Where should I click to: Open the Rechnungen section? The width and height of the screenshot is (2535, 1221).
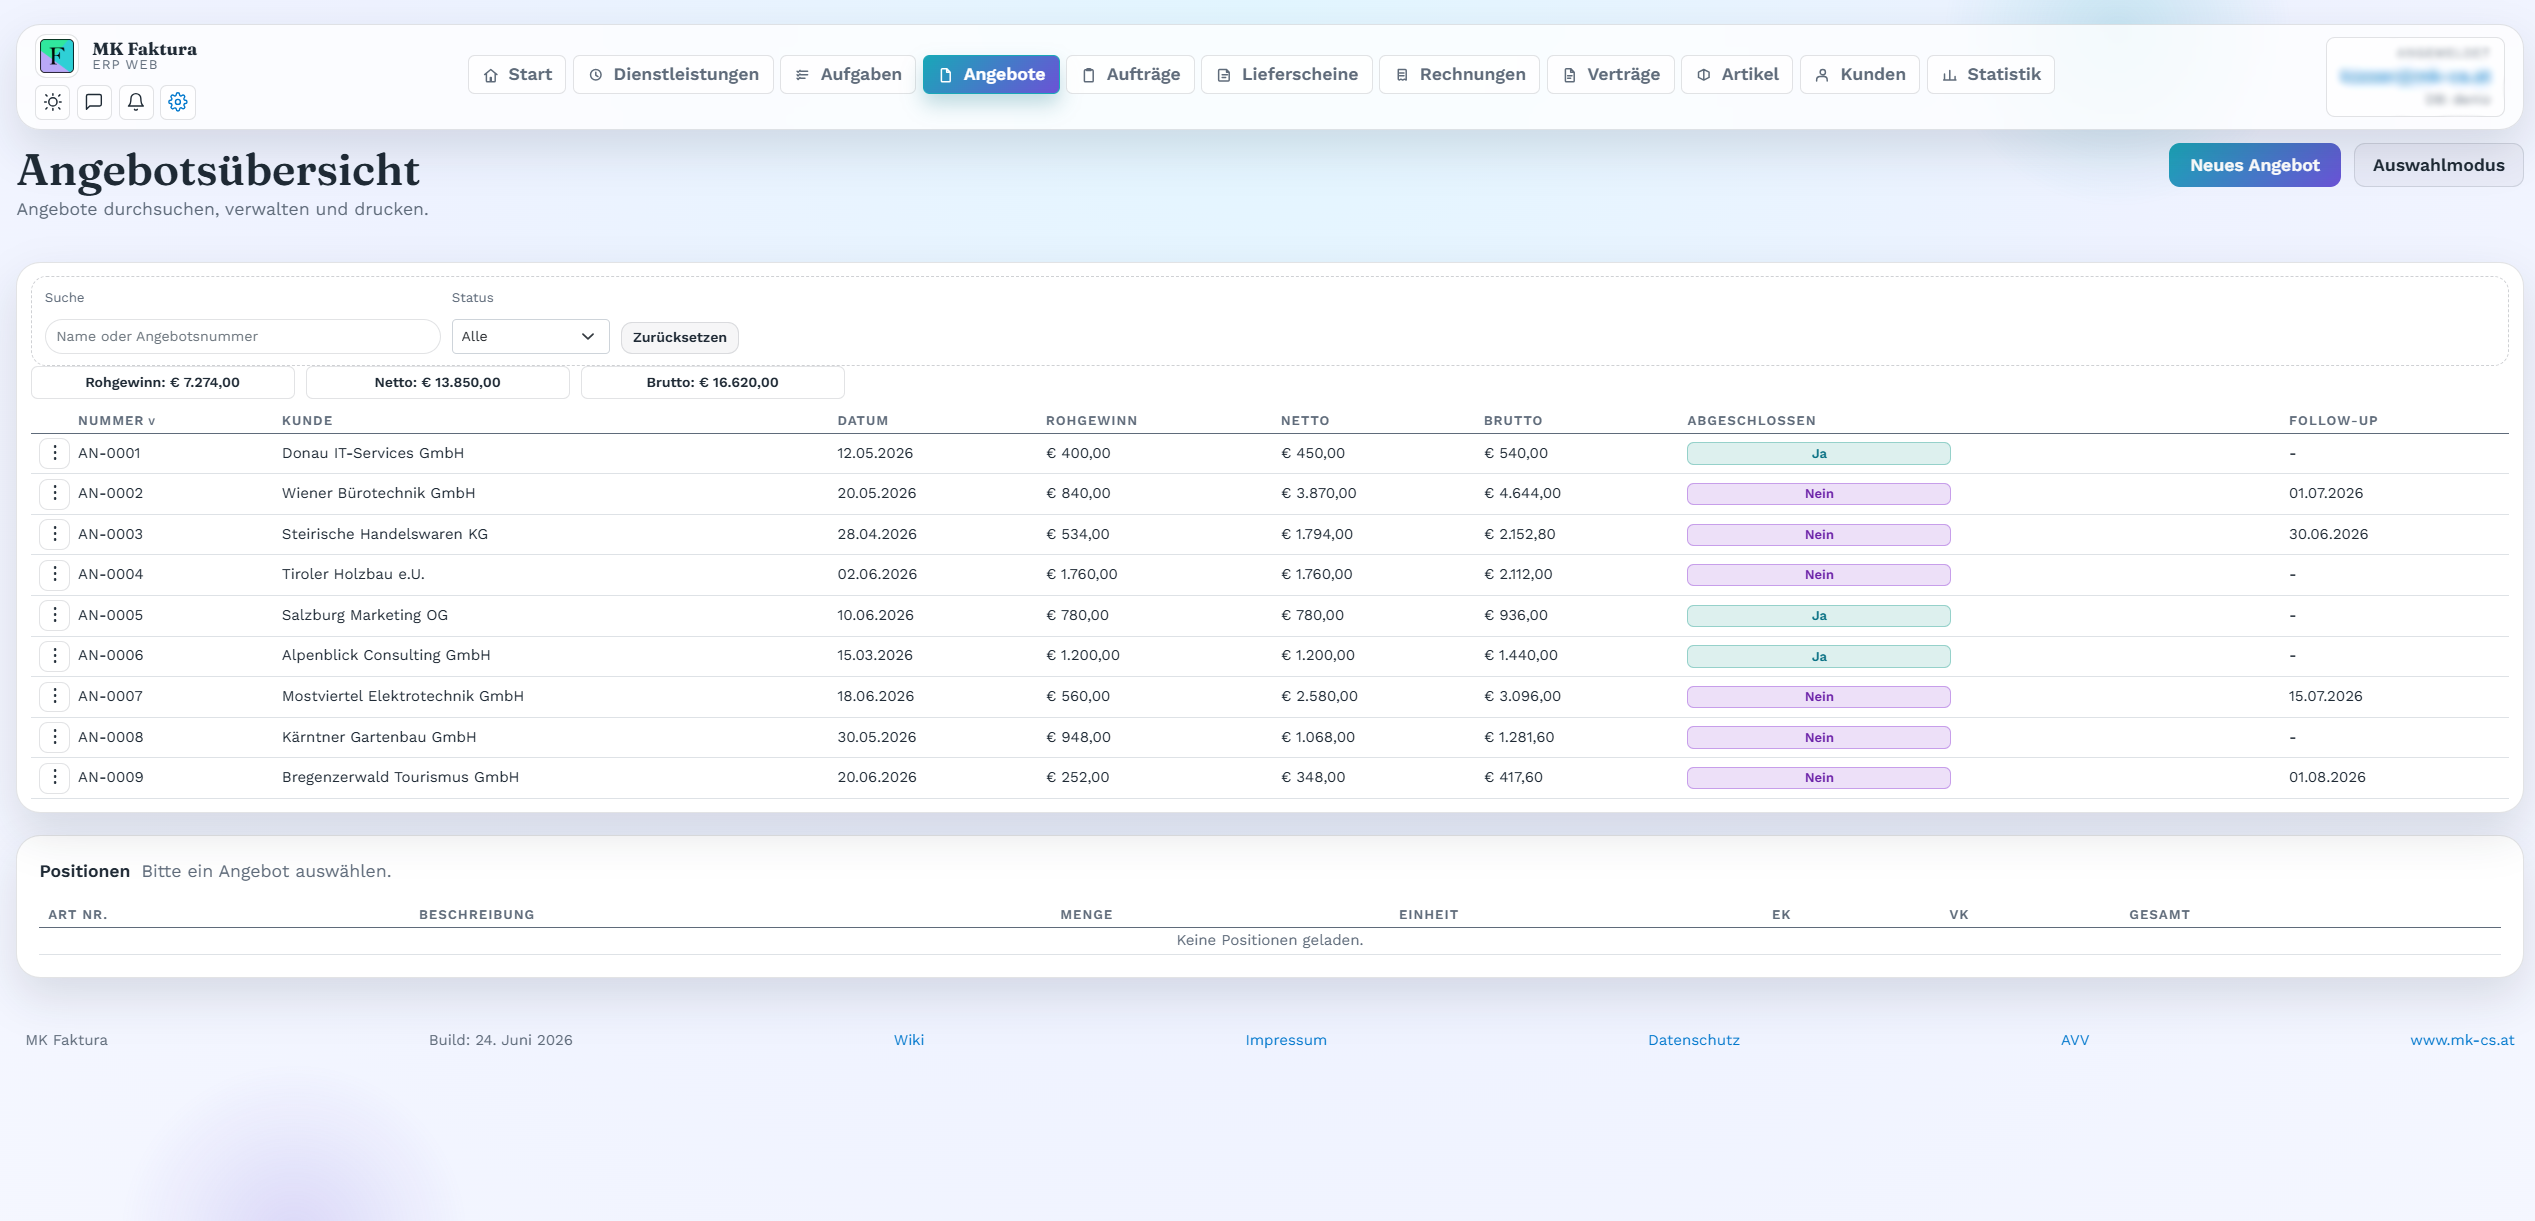(x=1460, y=75)
